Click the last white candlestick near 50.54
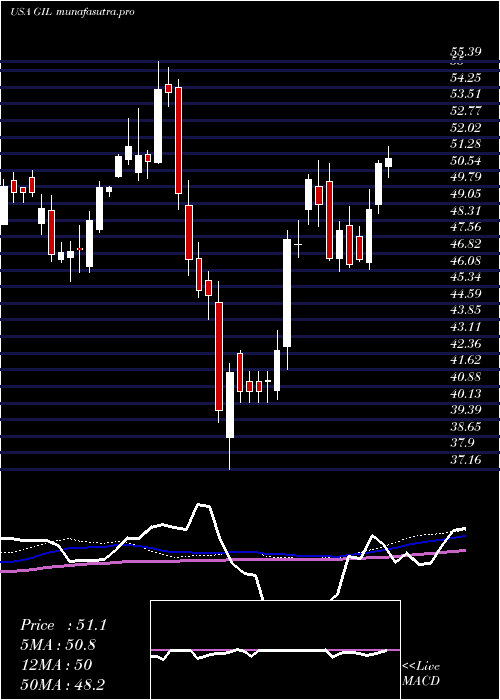500x700 pixels. coord(388,162)
